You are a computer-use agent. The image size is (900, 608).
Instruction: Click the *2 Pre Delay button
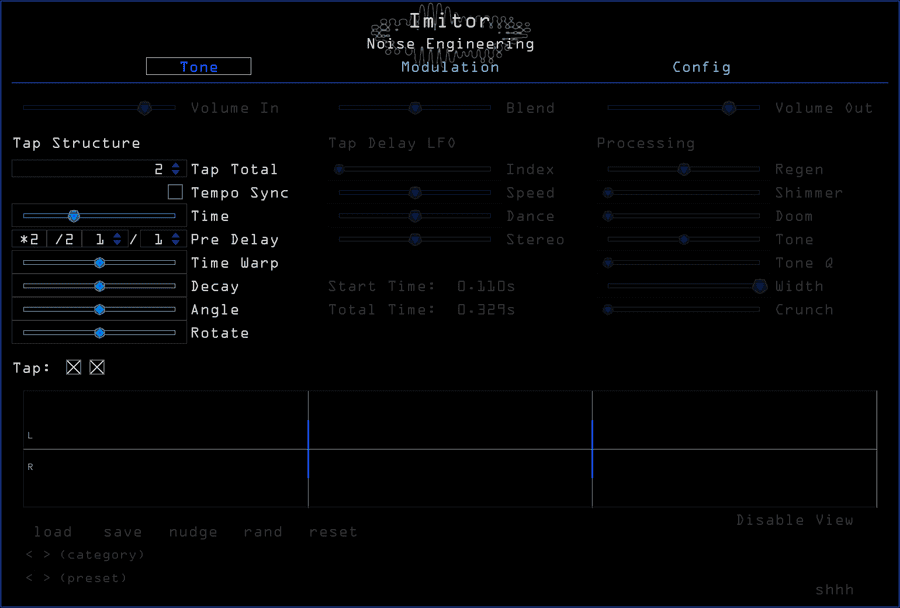coord(29,239)
